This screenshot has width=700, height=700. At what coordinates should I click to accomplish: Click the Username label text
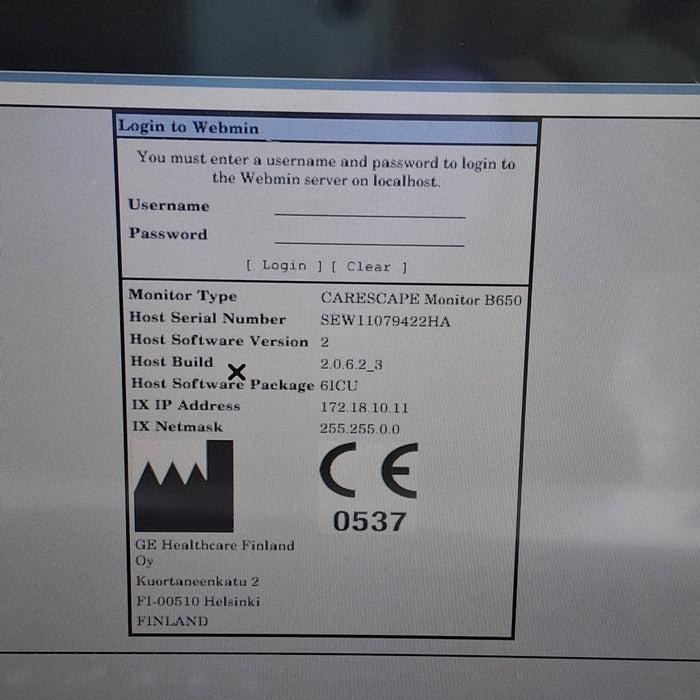coord(169,206)
